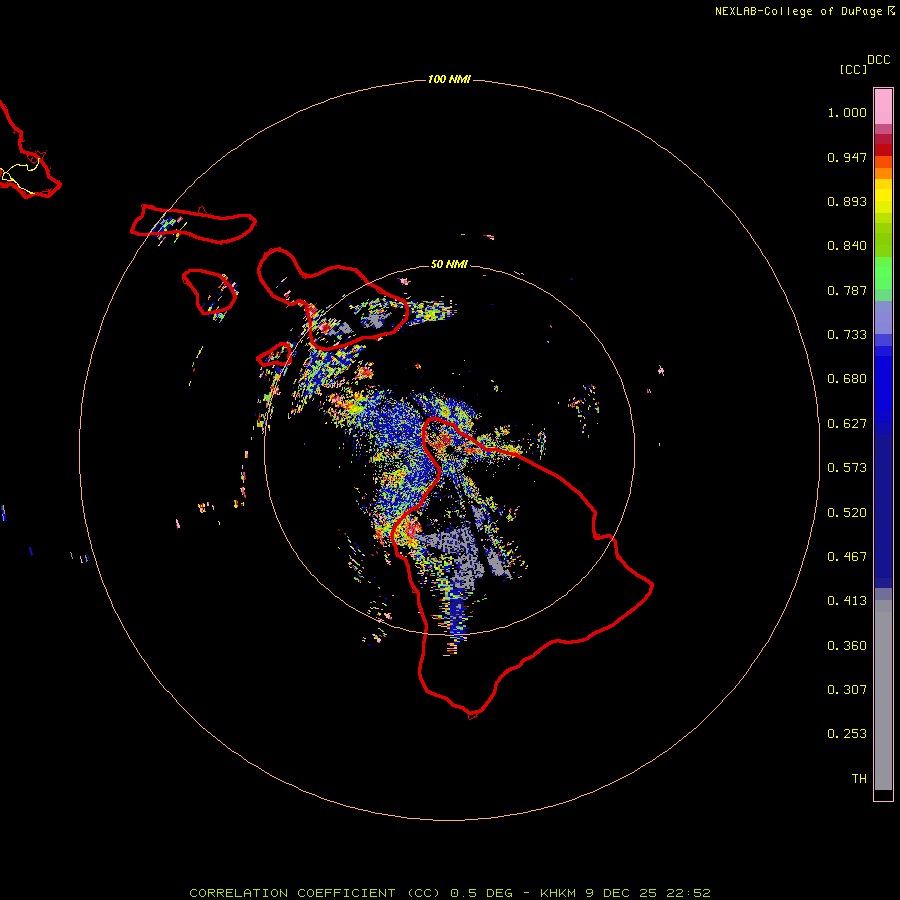This screenshot has width=900, height=900.
Task: Click the 9 DEC 25 date text
Action: tap(620, 893)
